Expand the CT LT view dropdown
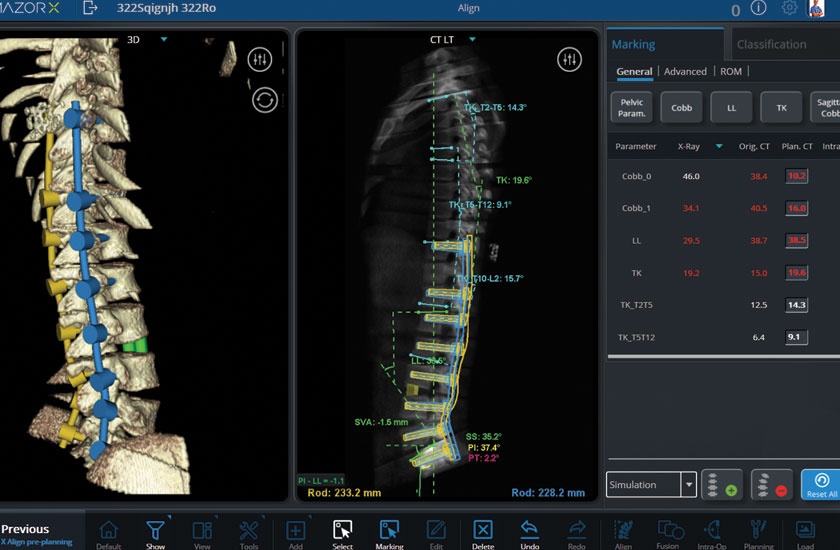Viewport: 840px width, 550px height. (472, 40)
